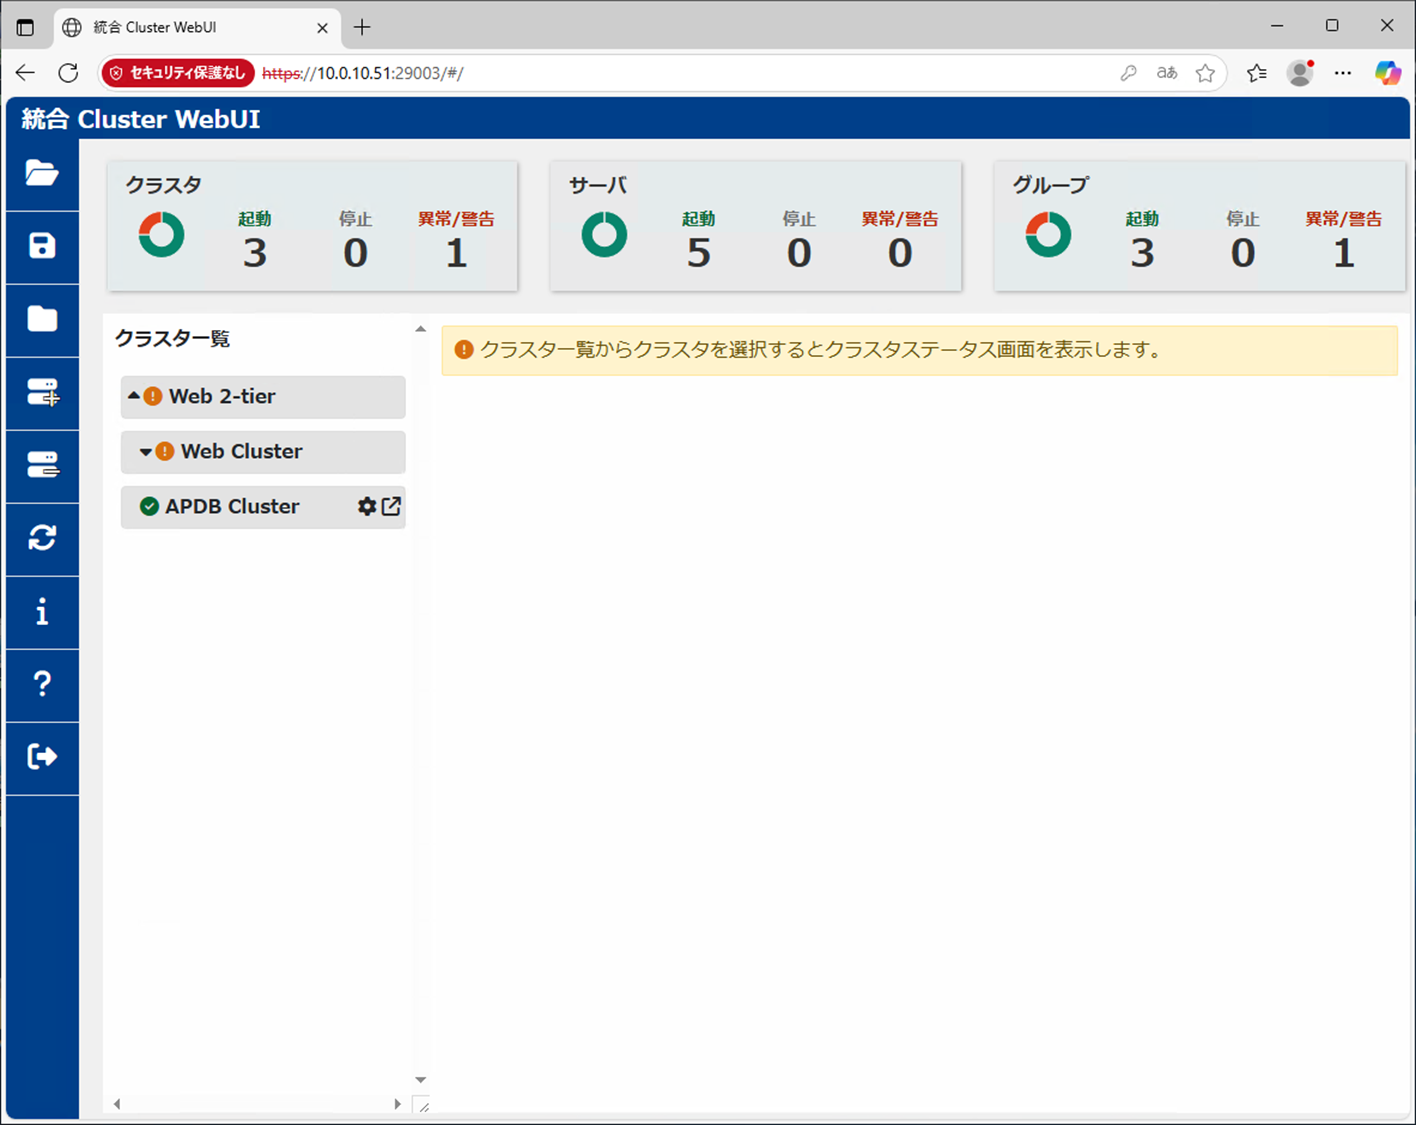
Task: Click the server status donut chart
Action: 604,235
